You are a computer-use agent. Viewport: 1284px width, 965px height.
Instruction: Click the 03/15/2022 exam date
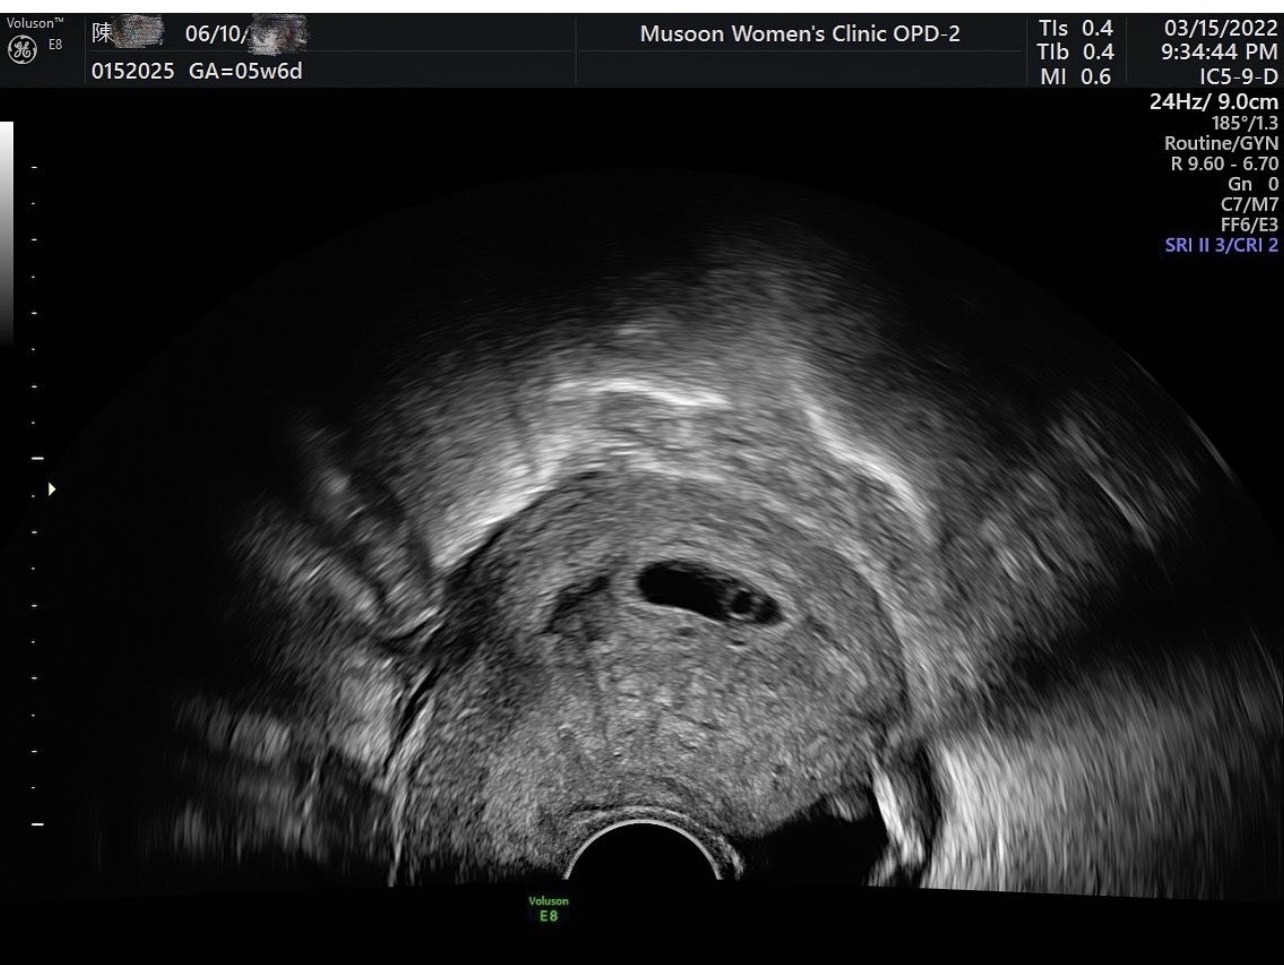[1221, 29]
